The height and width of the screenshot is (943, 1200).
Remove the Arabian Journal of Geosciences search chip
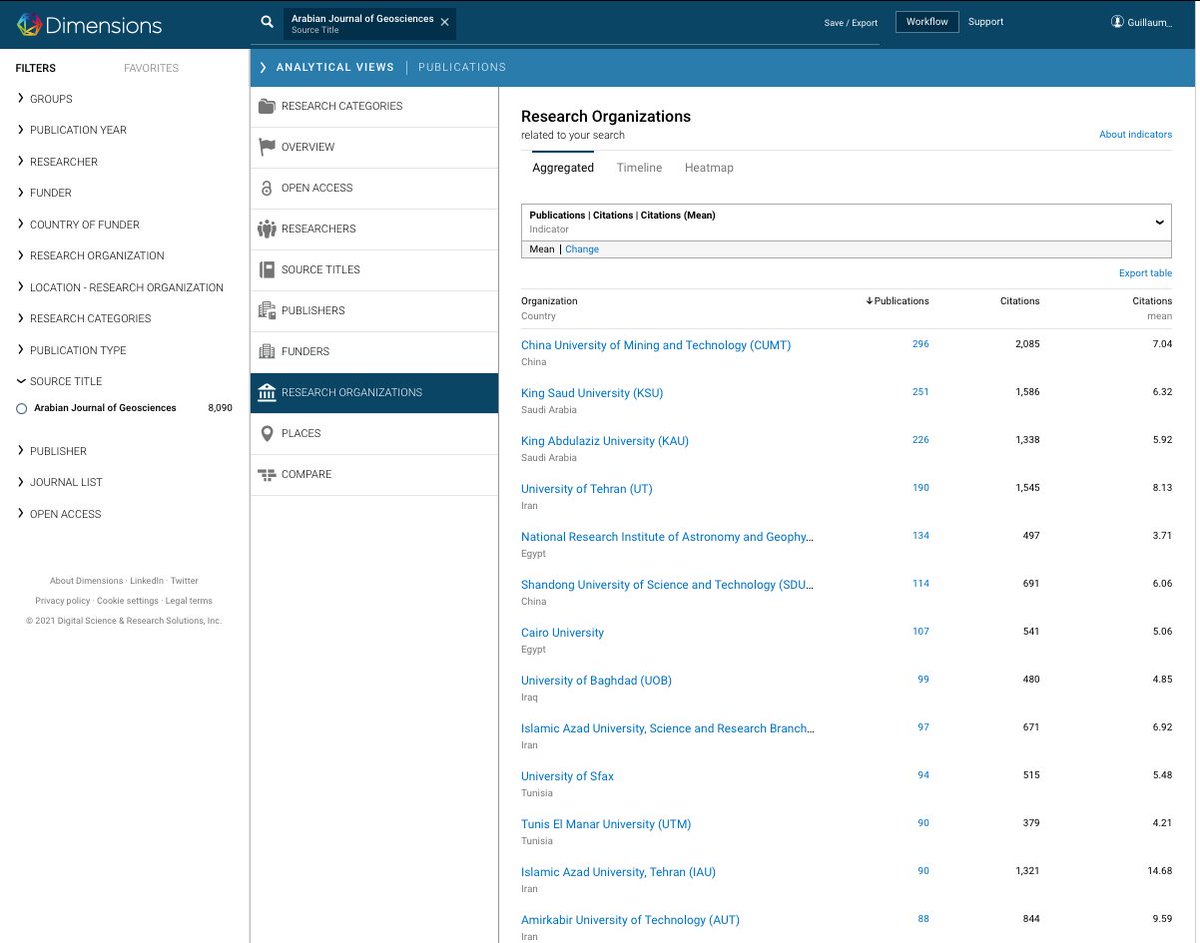445,22
